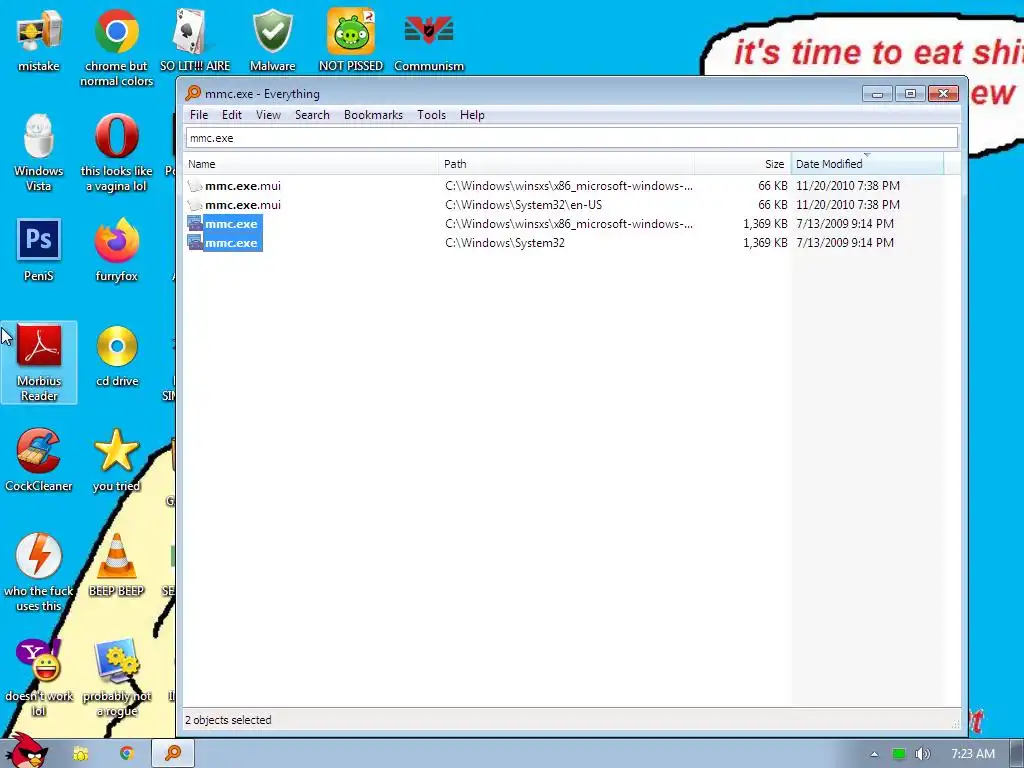Viewport: 1024px width, 768px height.
Task: Sort results by the Name column
Action: [311, 164]
